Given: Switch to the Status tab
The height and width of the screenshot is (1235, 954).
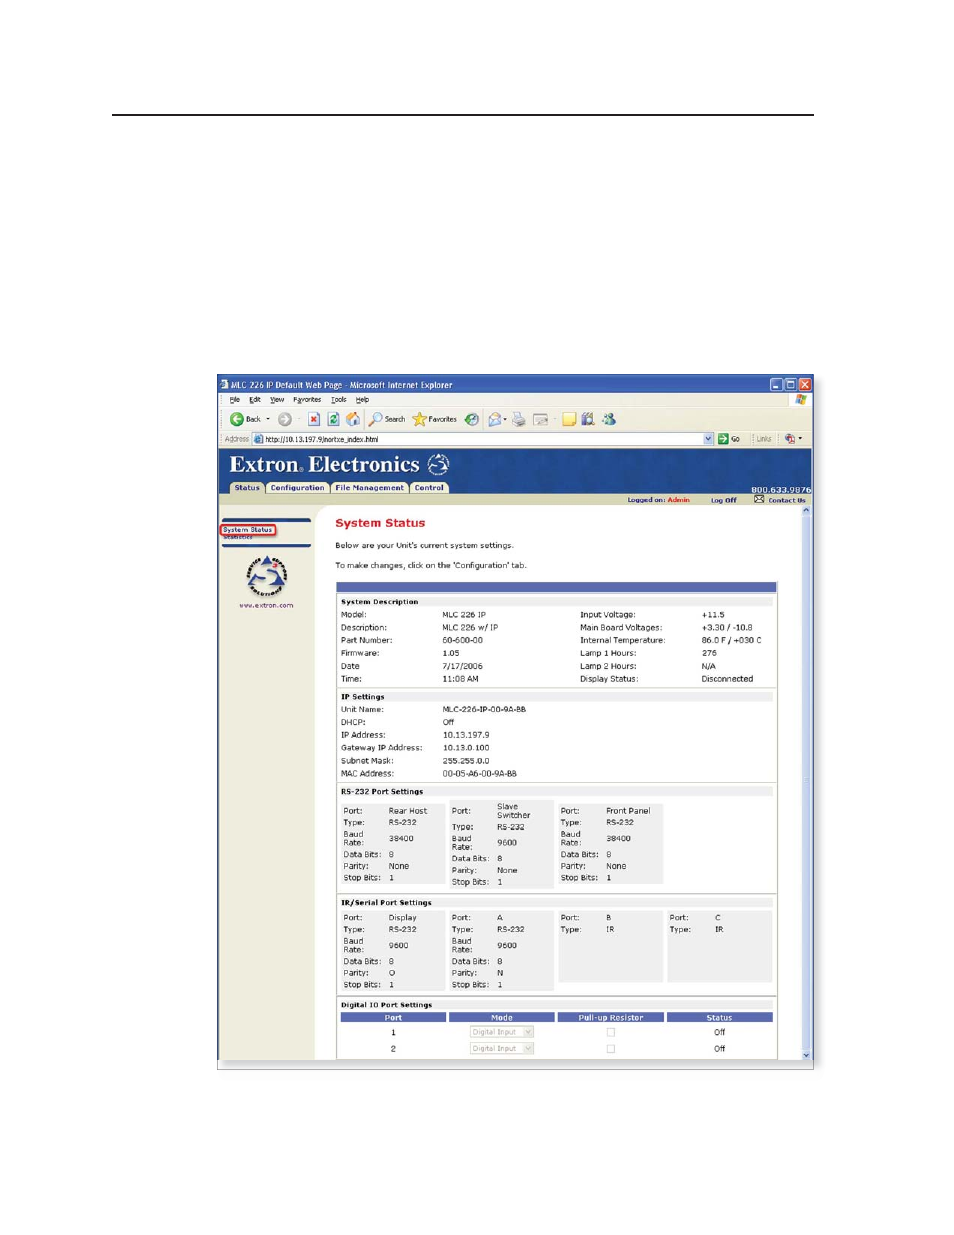Looking at the screenshot, I should click(247, 488).
